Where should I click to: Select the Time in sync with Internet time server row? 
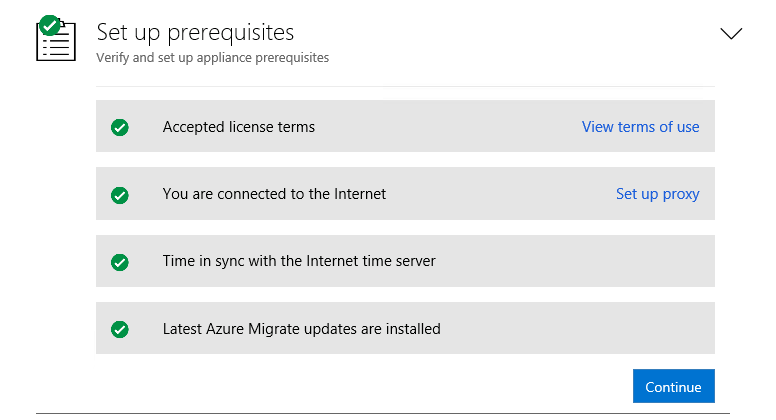pos(405,261)
